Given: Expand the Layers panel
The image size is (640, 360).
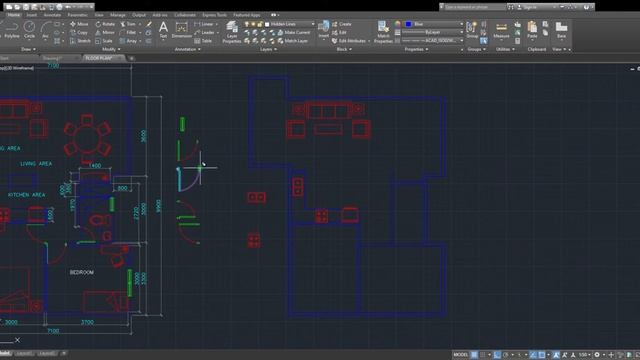Looking at the screenshot, I should 268,49.
